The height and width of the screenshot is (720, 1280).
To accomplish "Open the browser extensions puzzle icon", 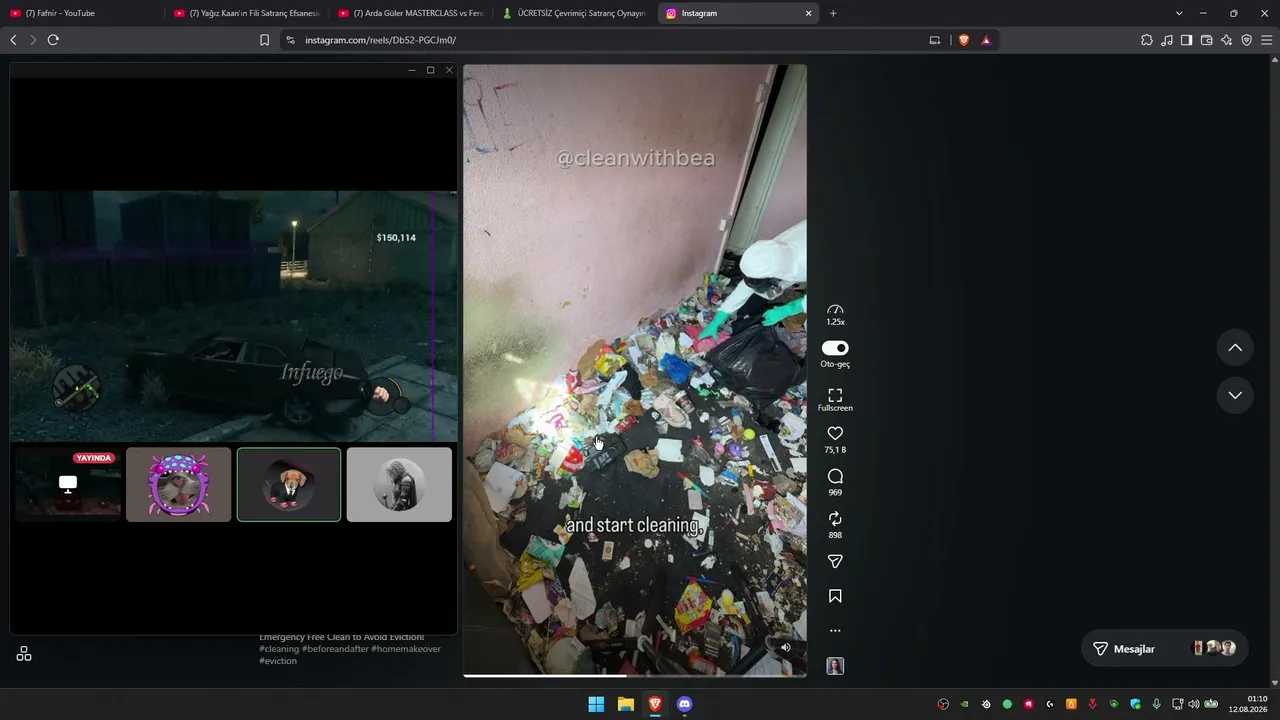I will [1147, 40].
